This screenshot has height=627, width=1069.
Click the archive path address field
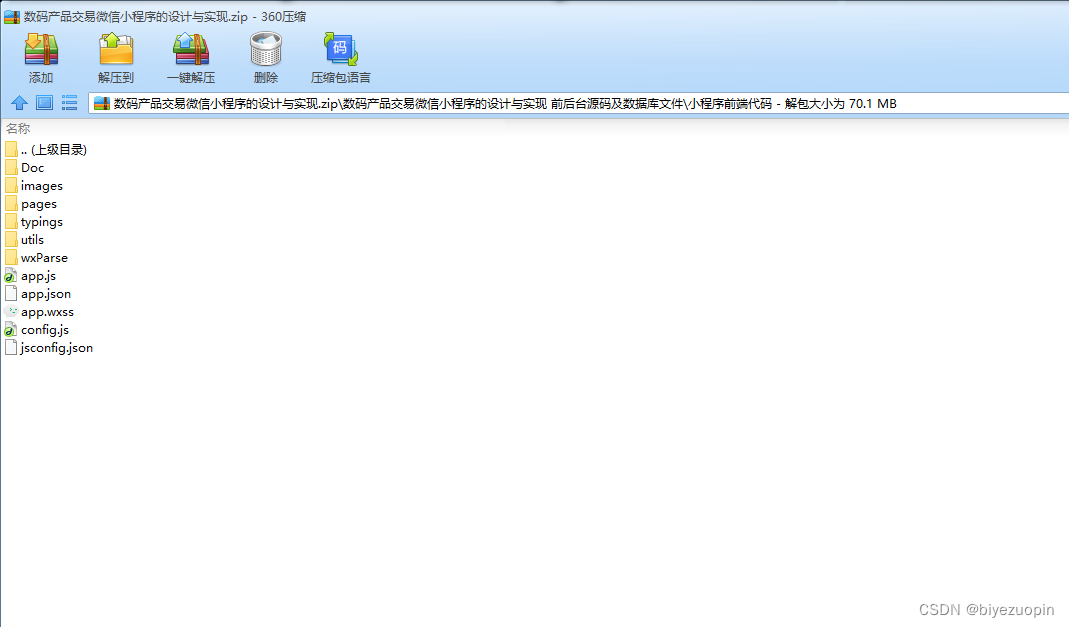pyautogui.click(x=578, y=104)
